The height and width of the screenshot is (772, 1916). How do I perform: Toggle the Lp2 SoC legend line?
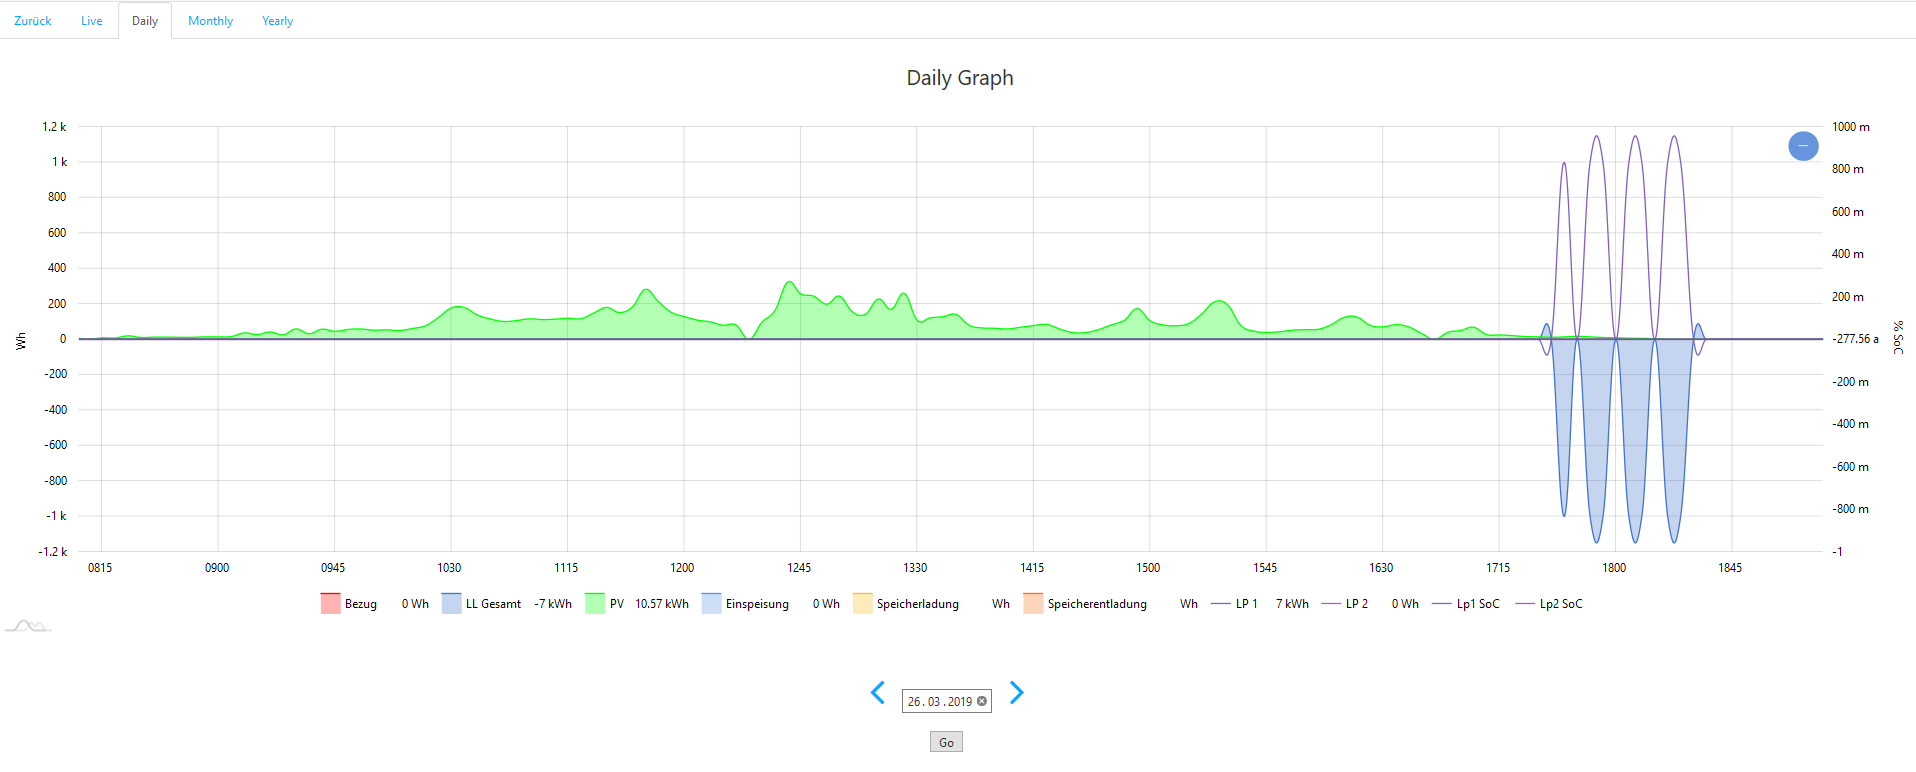(1549, 604)
